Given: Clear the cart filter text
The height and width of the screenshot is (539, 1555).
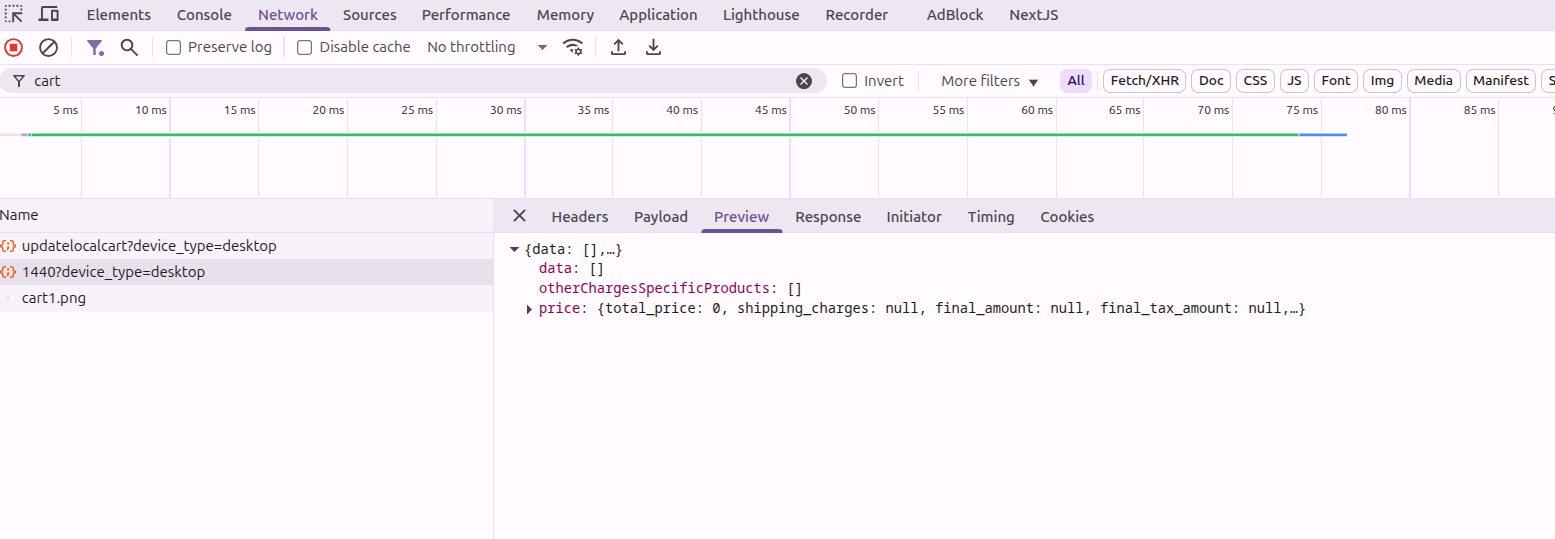Looking at the screenshot, I should 804,81.
